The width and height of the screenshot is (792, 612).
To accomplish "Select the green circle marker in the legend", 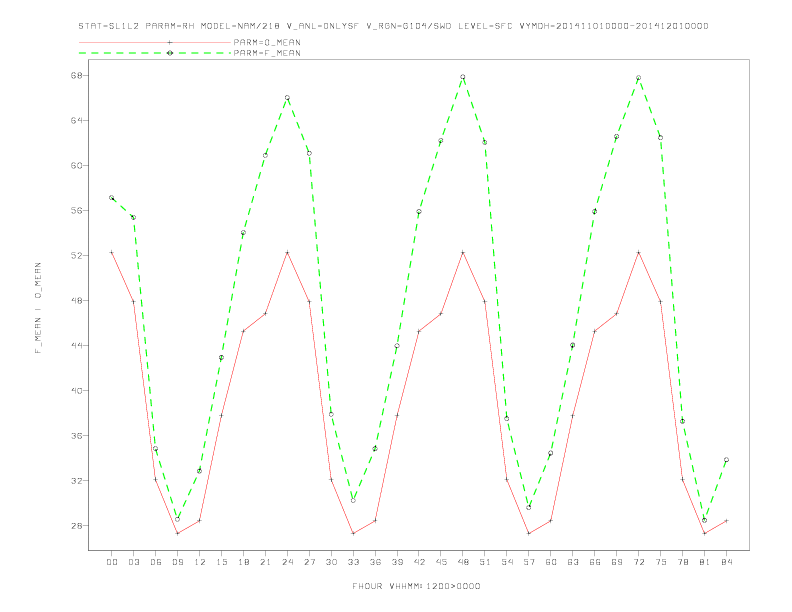I will (x=170, y=53).
